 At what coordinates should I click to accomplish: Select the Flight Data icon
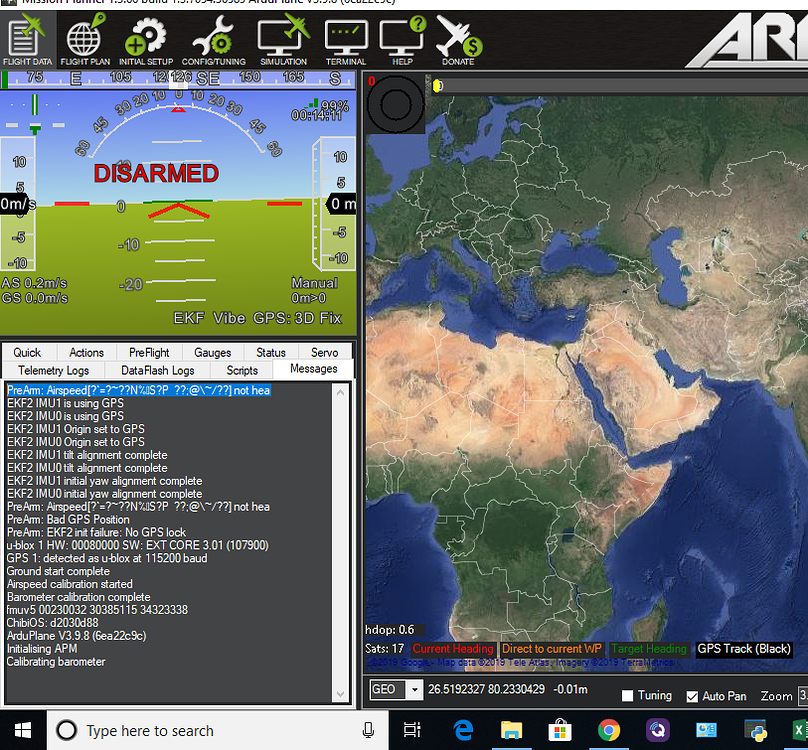pos(25,41)
